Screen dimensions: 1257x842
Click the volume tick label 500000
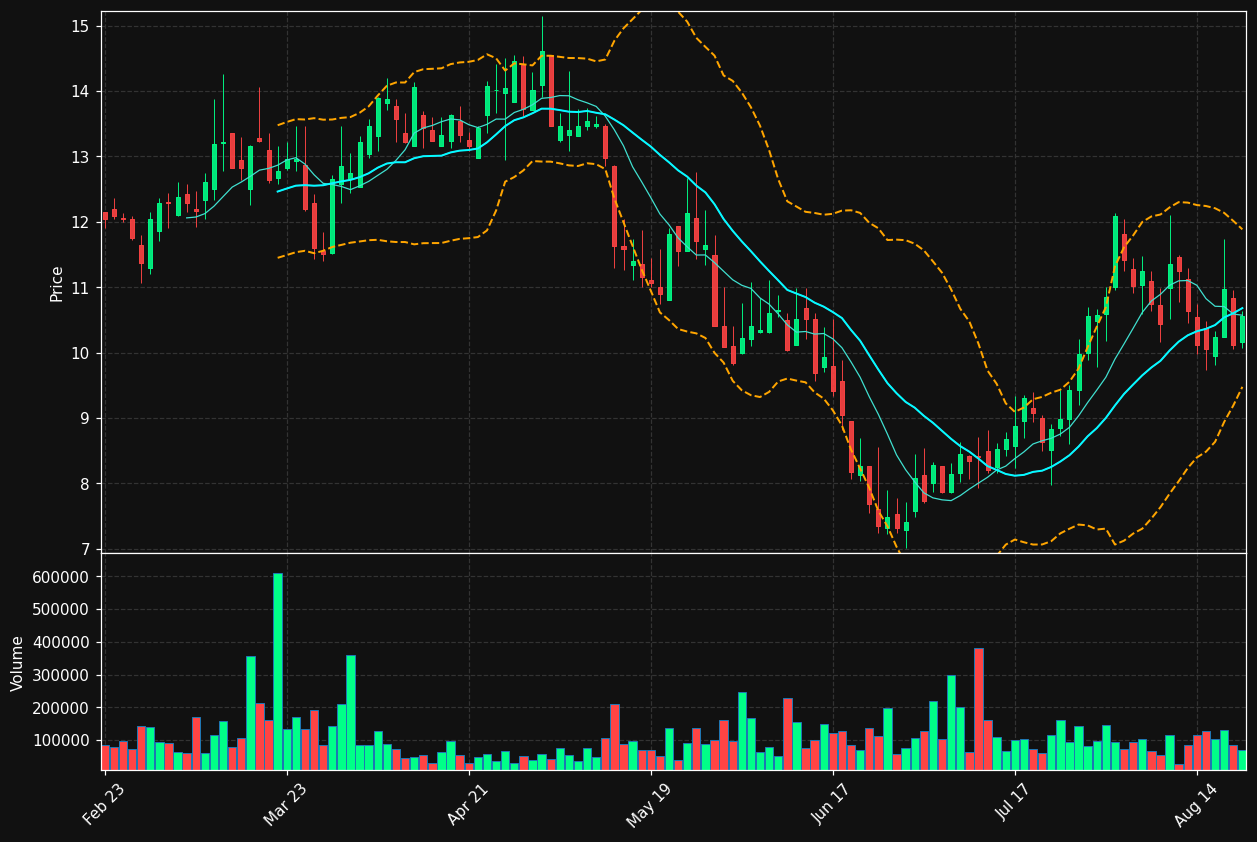click(x=61, y=610)
